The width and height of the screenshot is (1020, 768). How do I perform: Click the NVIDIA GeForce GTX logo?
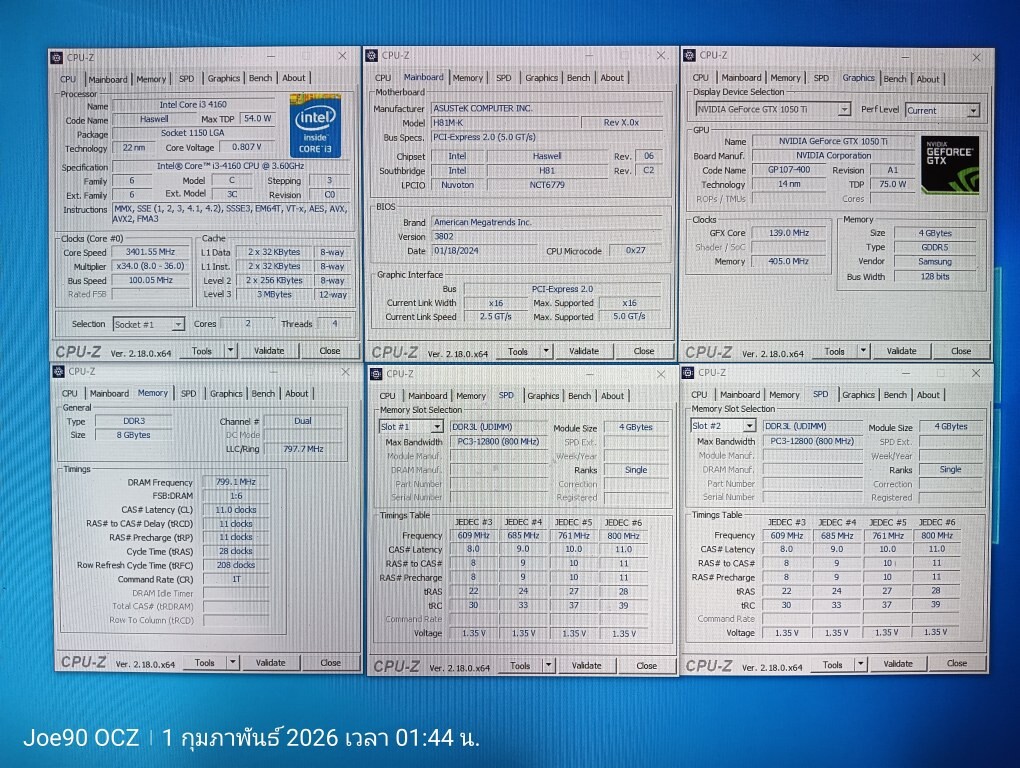(x=949, y=164)
